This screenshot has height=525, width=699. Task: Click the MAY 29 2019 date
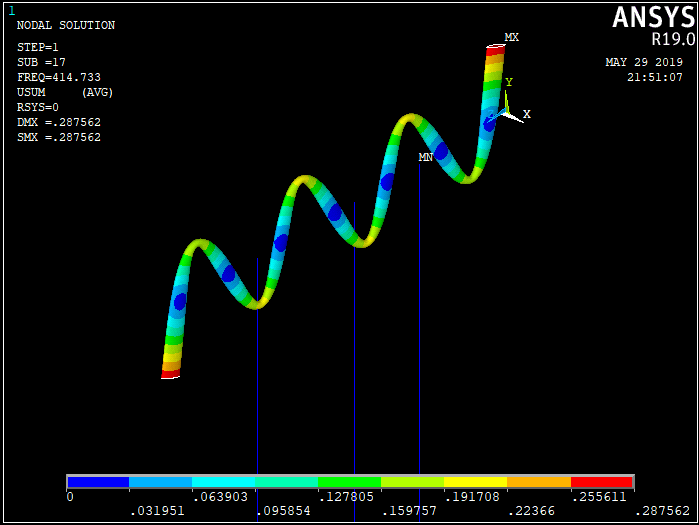pyautogui.click(x=644, y=62)
